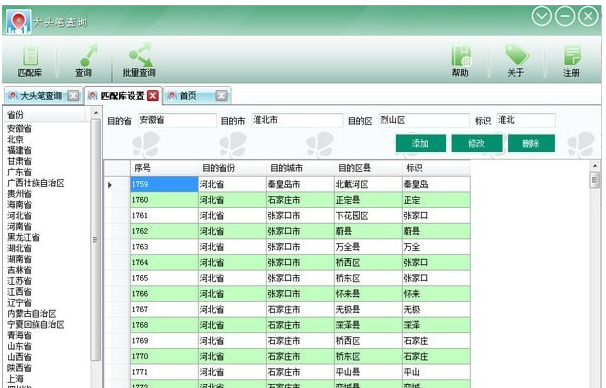Close the 匹配库设置 tab
This screenshot has height=388, width=606.
click(153, 95)
